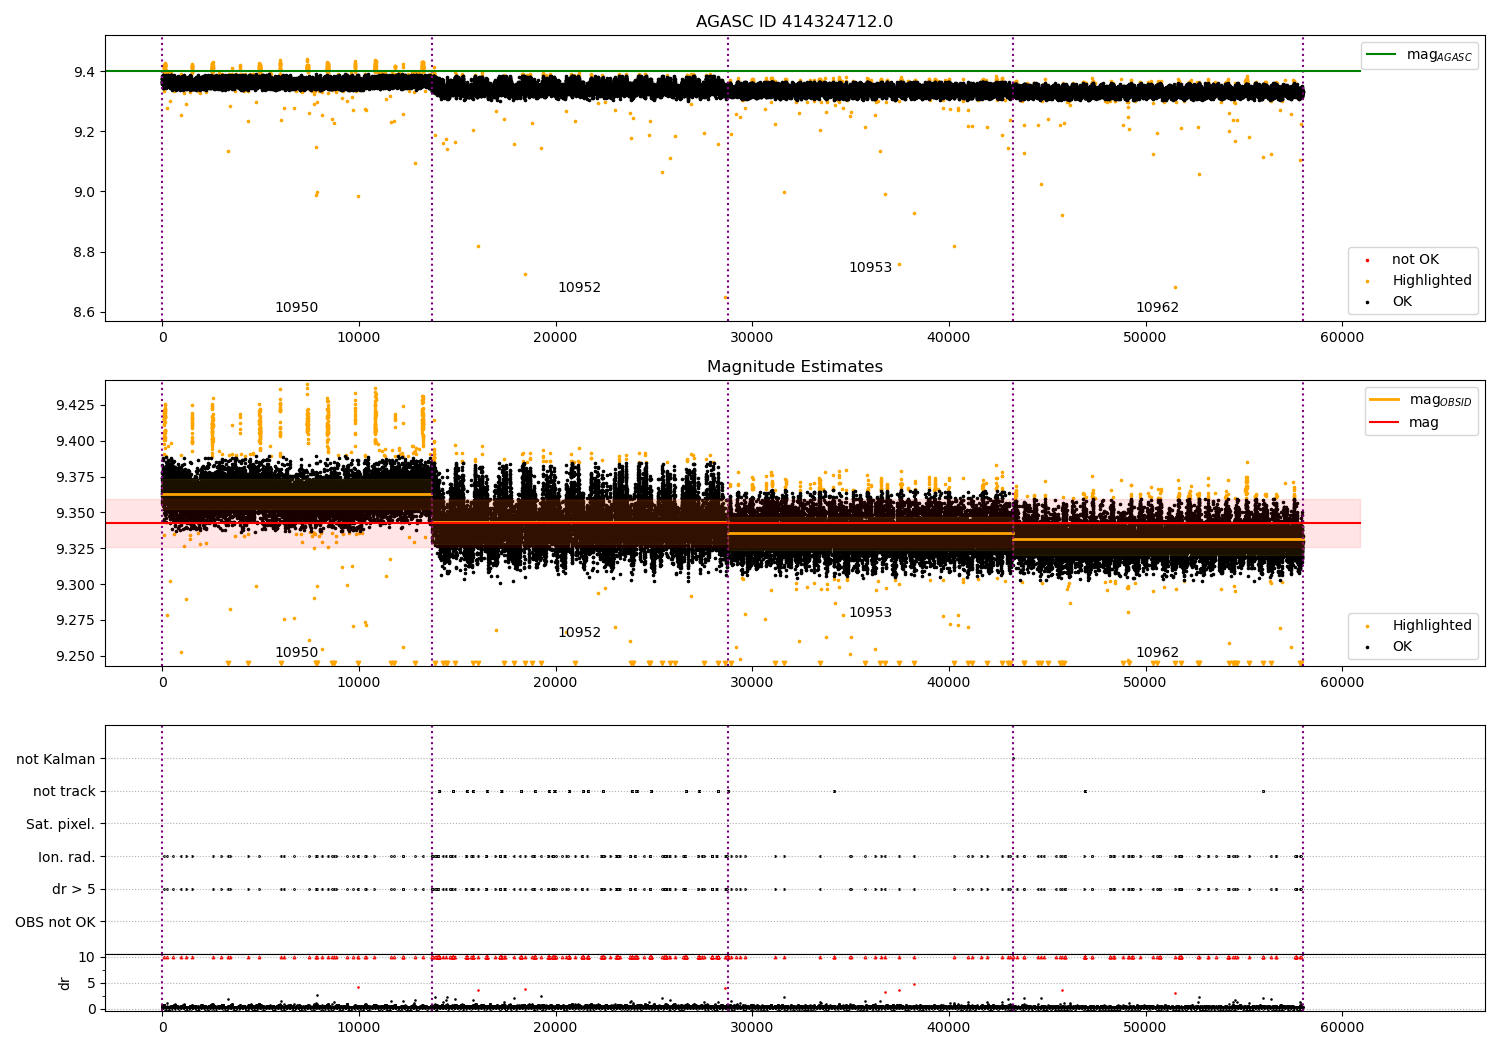
Task: Click the 40000 x-axis tick under Magnitude Estimates plot
Action: pos(948,682)
